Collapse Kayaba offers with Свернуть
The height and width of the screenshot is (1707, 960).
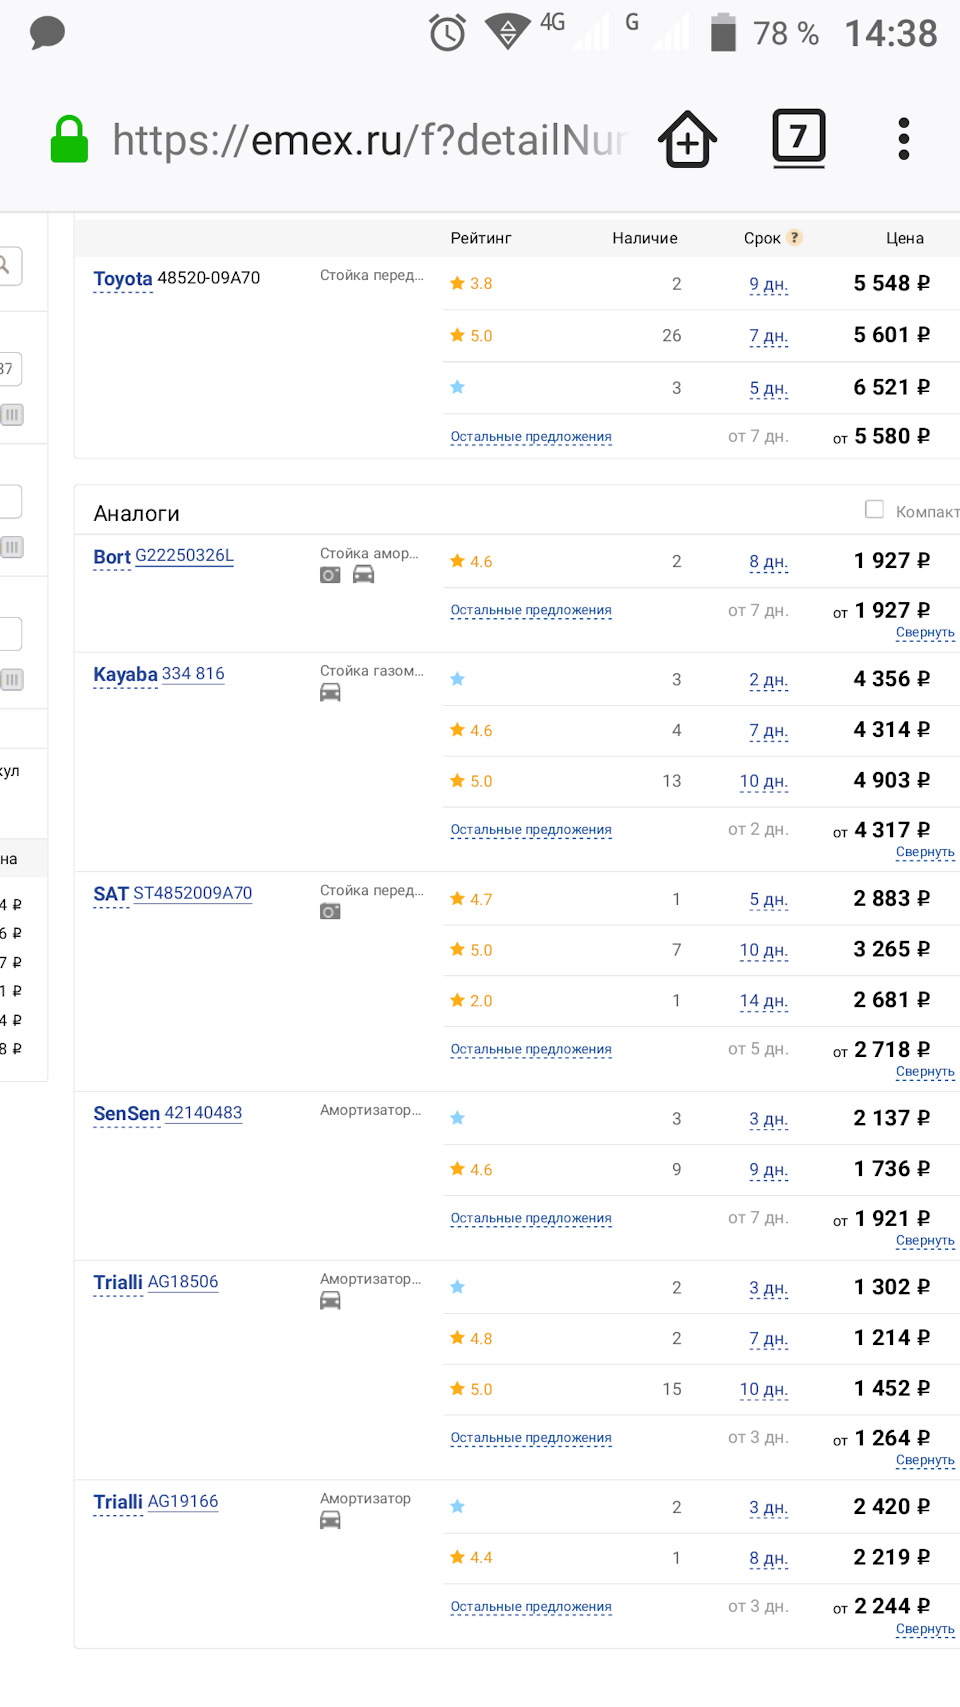point(925,852)
